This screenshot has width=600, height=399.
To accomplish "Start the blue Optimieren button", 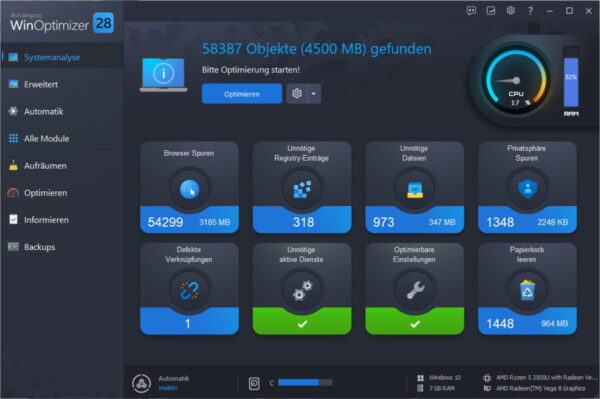I will pos(242,94).
